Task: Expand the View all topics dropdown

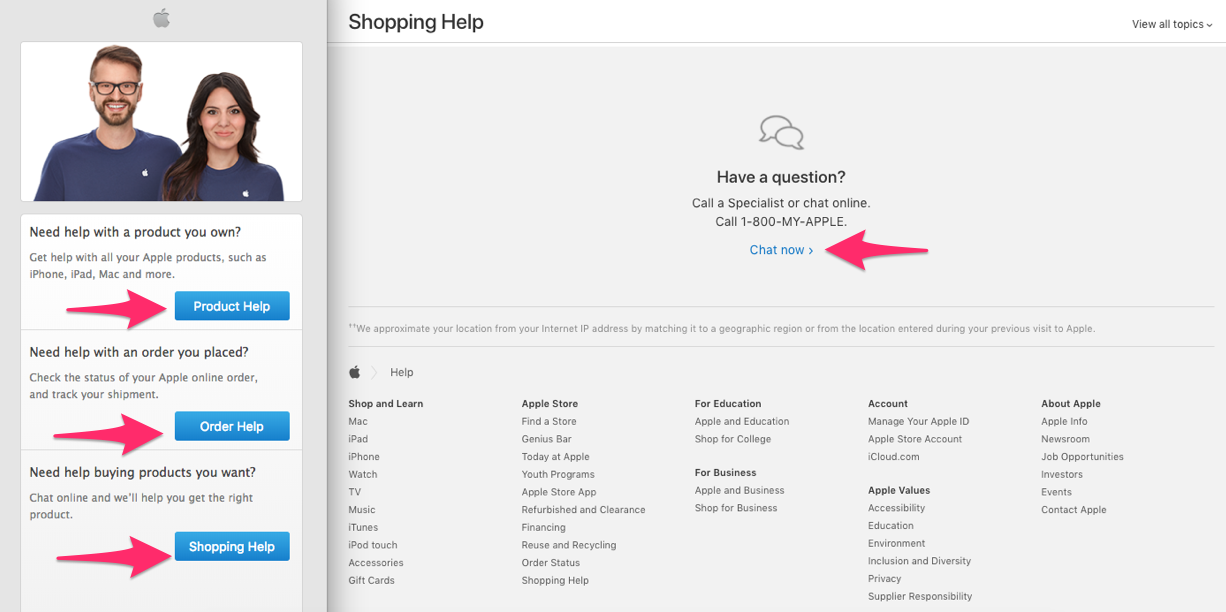Action: tap(1172, 24)
